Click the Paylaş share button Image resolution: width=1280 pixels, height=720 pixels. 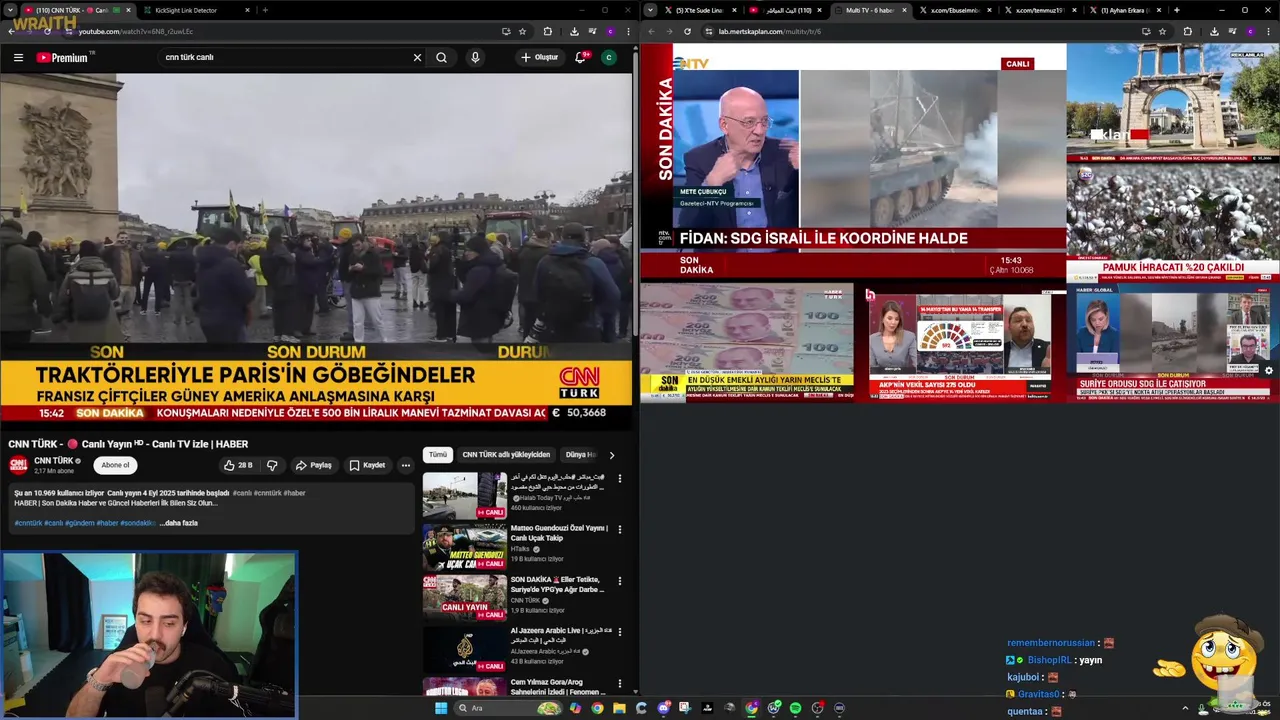point(313,465)
